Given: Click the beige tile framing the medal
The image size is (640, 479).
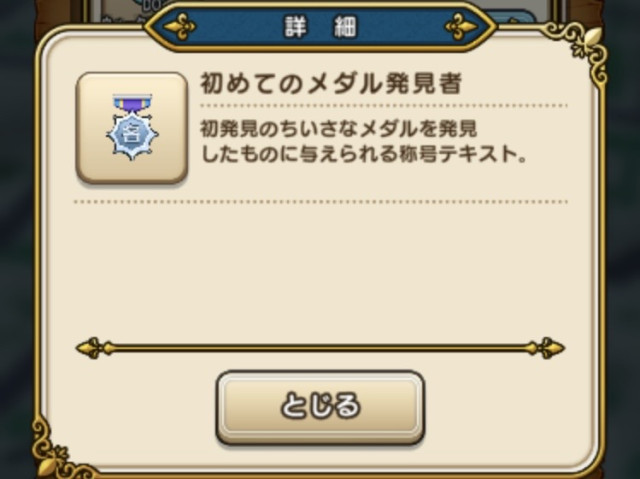Looking at the screenshot, I should click(132, 127).
